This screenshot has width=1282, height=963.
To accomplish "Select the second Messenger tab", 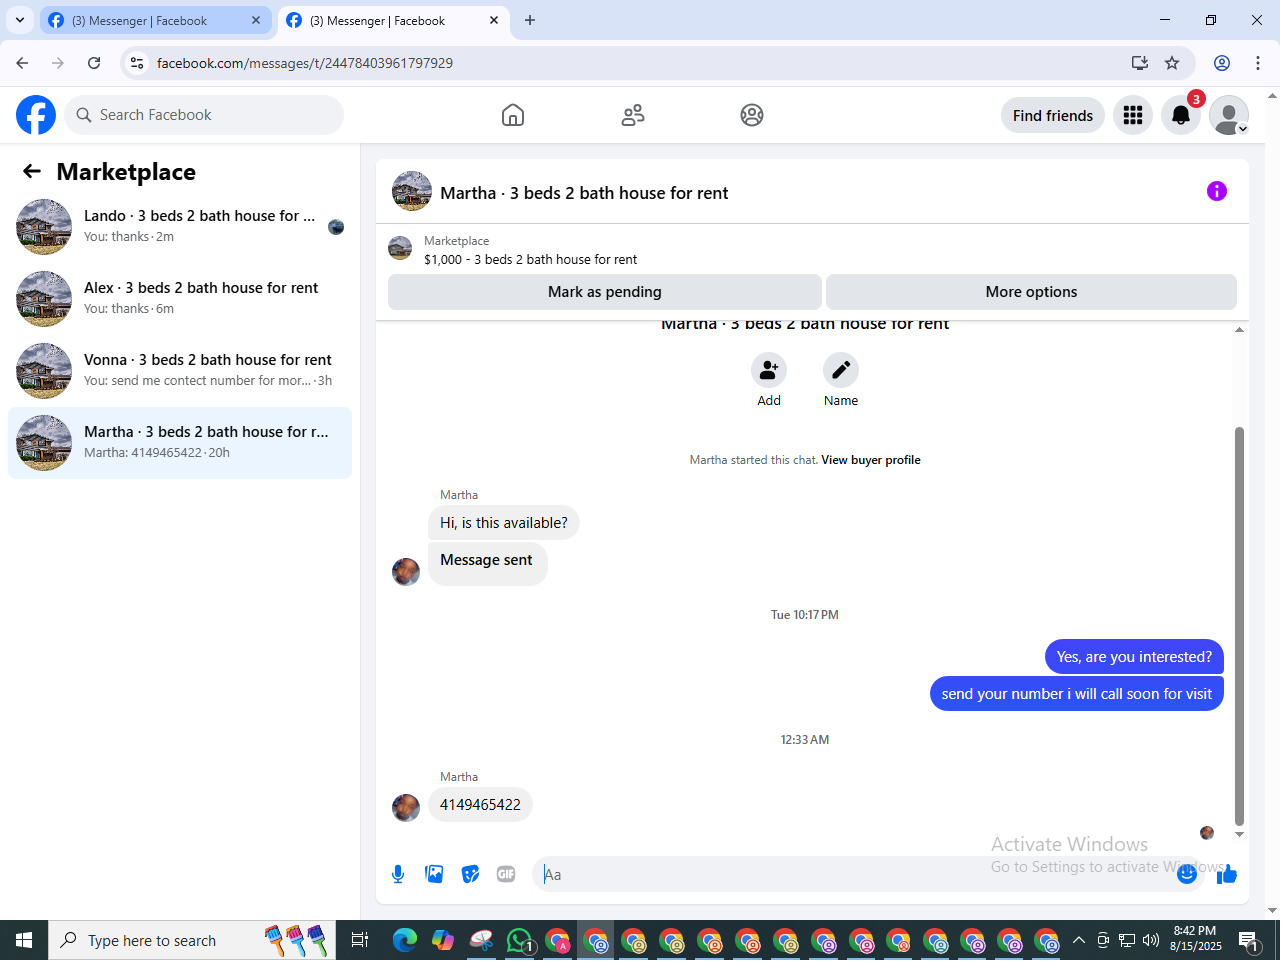I will (393, 20).
